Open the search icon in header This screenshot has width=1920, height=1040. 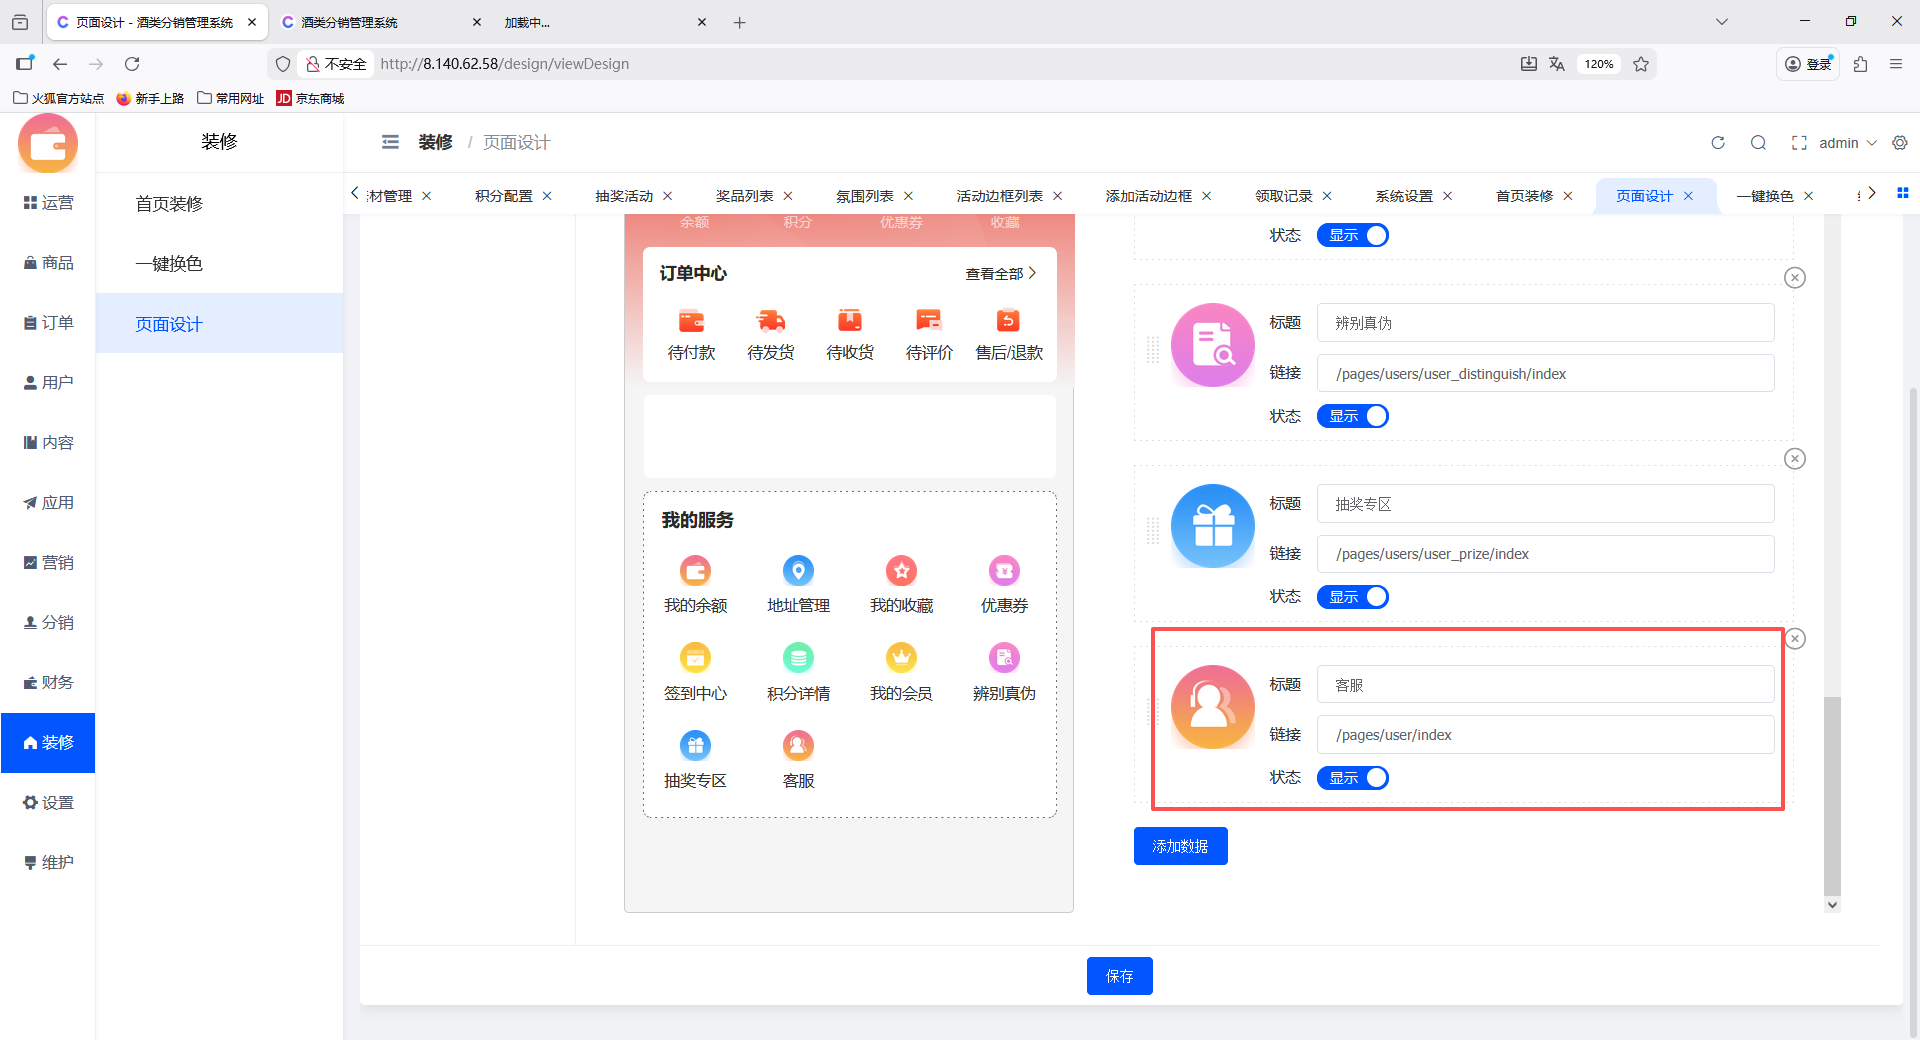click(1758, 143)
